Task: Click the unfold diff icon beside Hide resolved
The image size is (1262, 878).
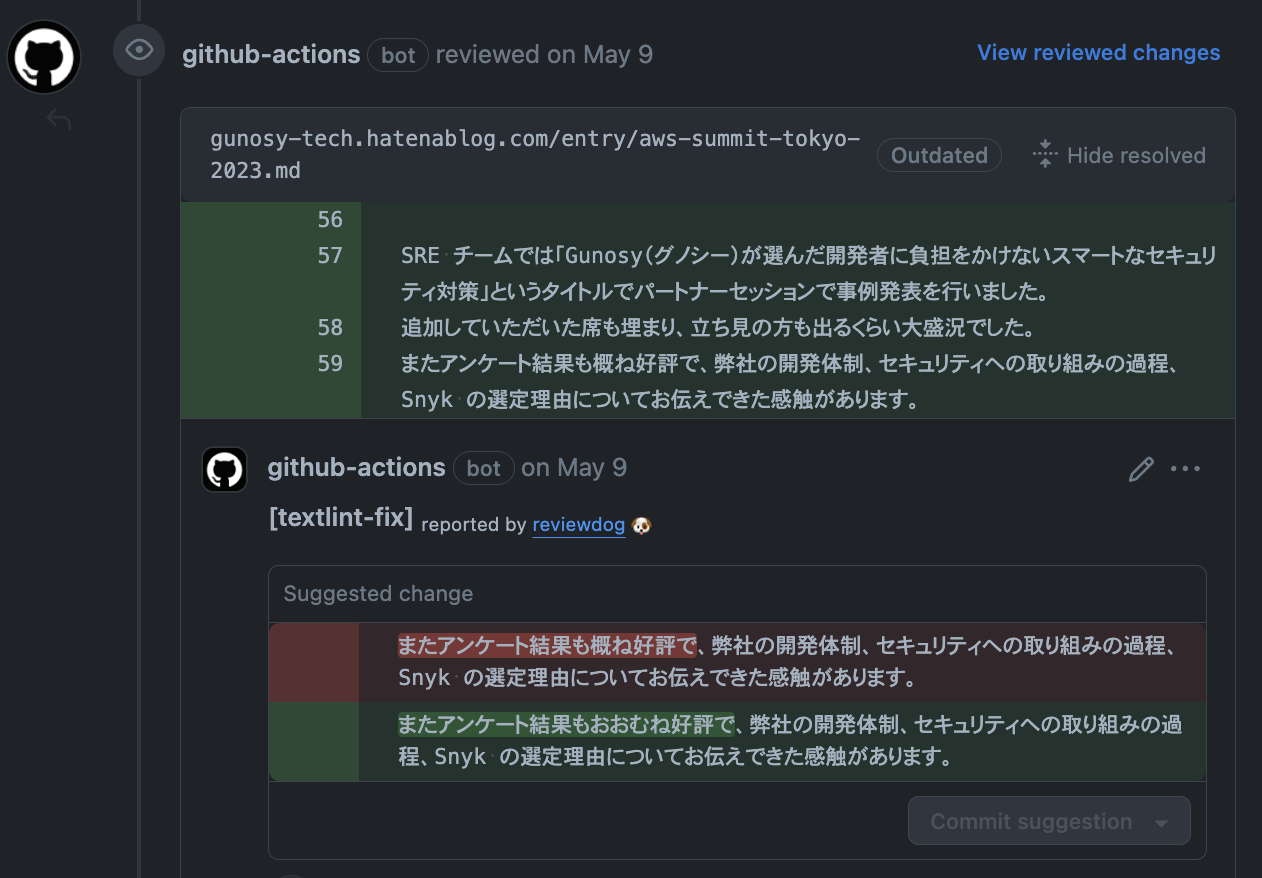Action: [x=1044, y=154]
